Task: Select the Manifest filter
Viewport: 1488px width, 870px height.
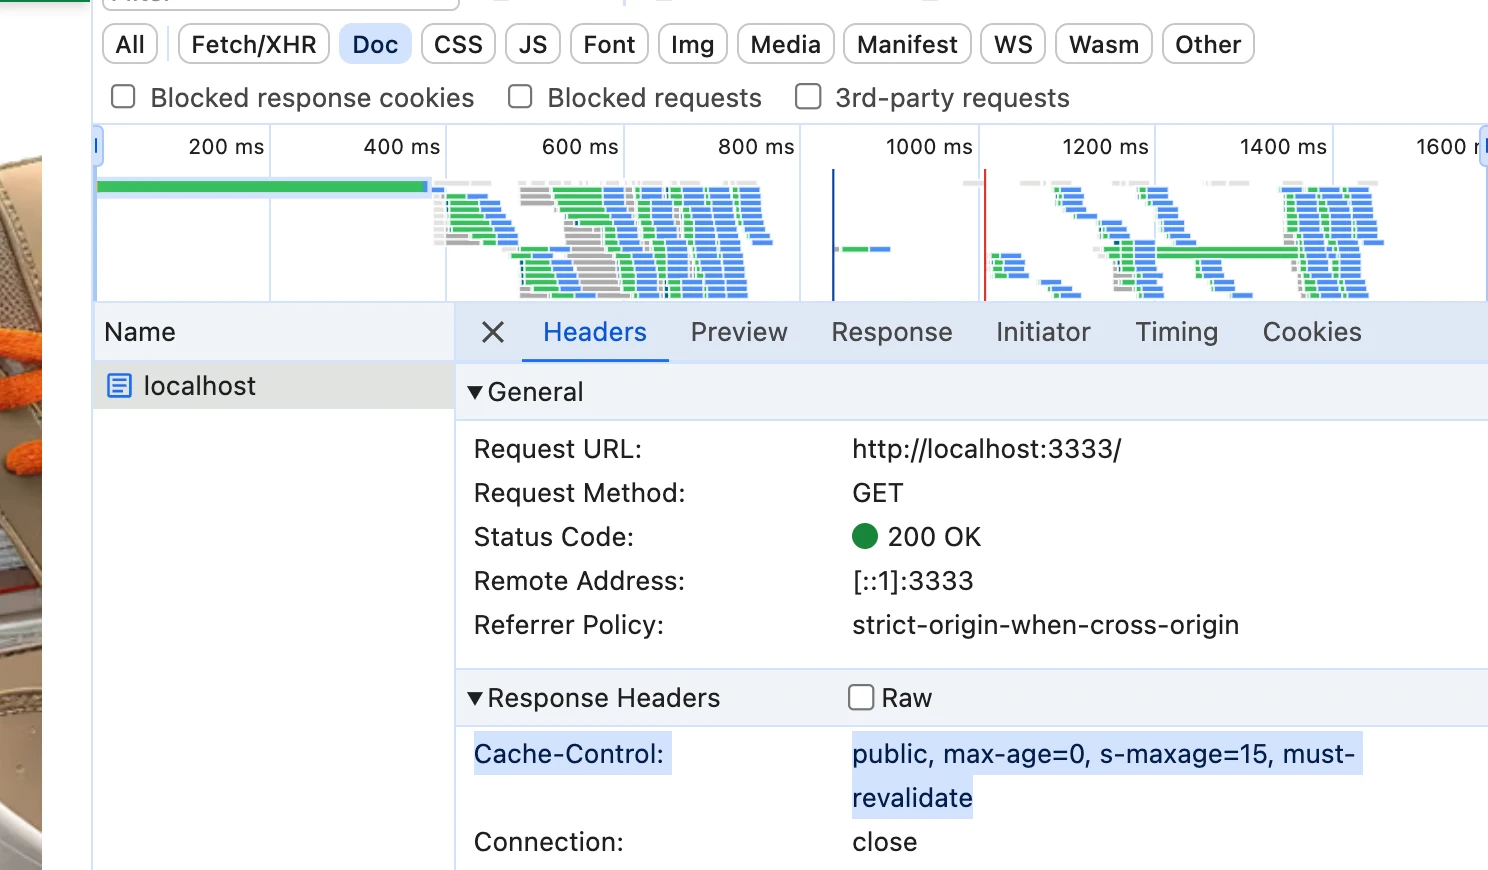Action: click(906, 44)
